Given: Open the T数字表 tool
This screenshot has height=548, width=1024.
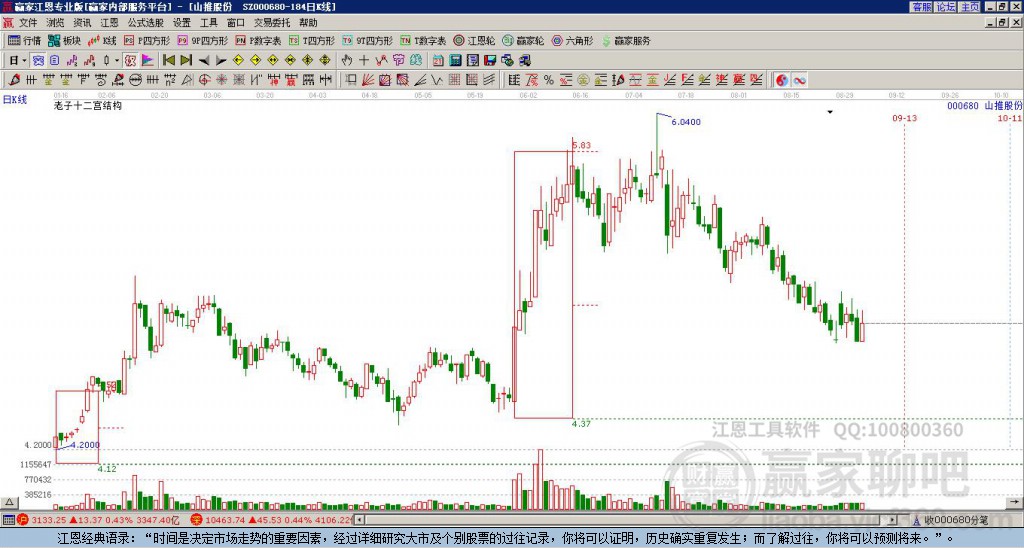Looking at the screenshot, I should click(x=423, y=40).
